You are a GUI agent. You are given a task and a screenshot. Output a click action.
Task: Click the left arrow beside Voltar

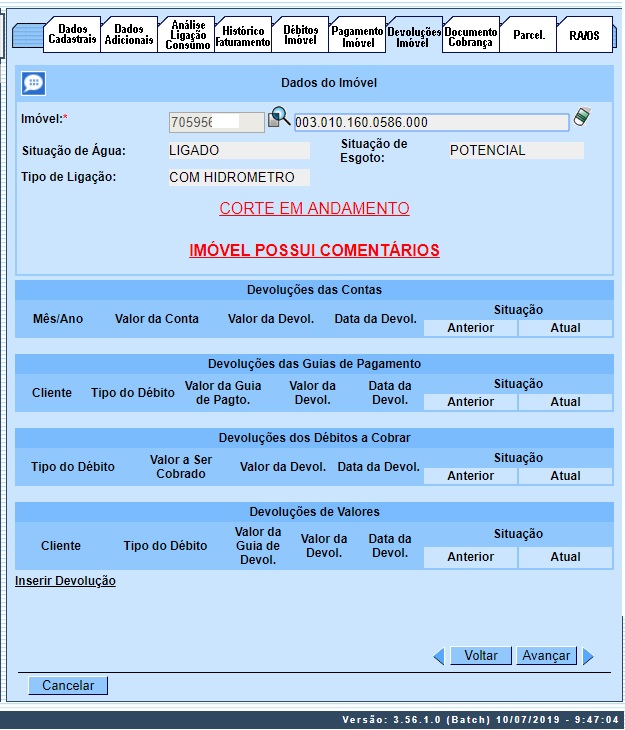(439, 656)
